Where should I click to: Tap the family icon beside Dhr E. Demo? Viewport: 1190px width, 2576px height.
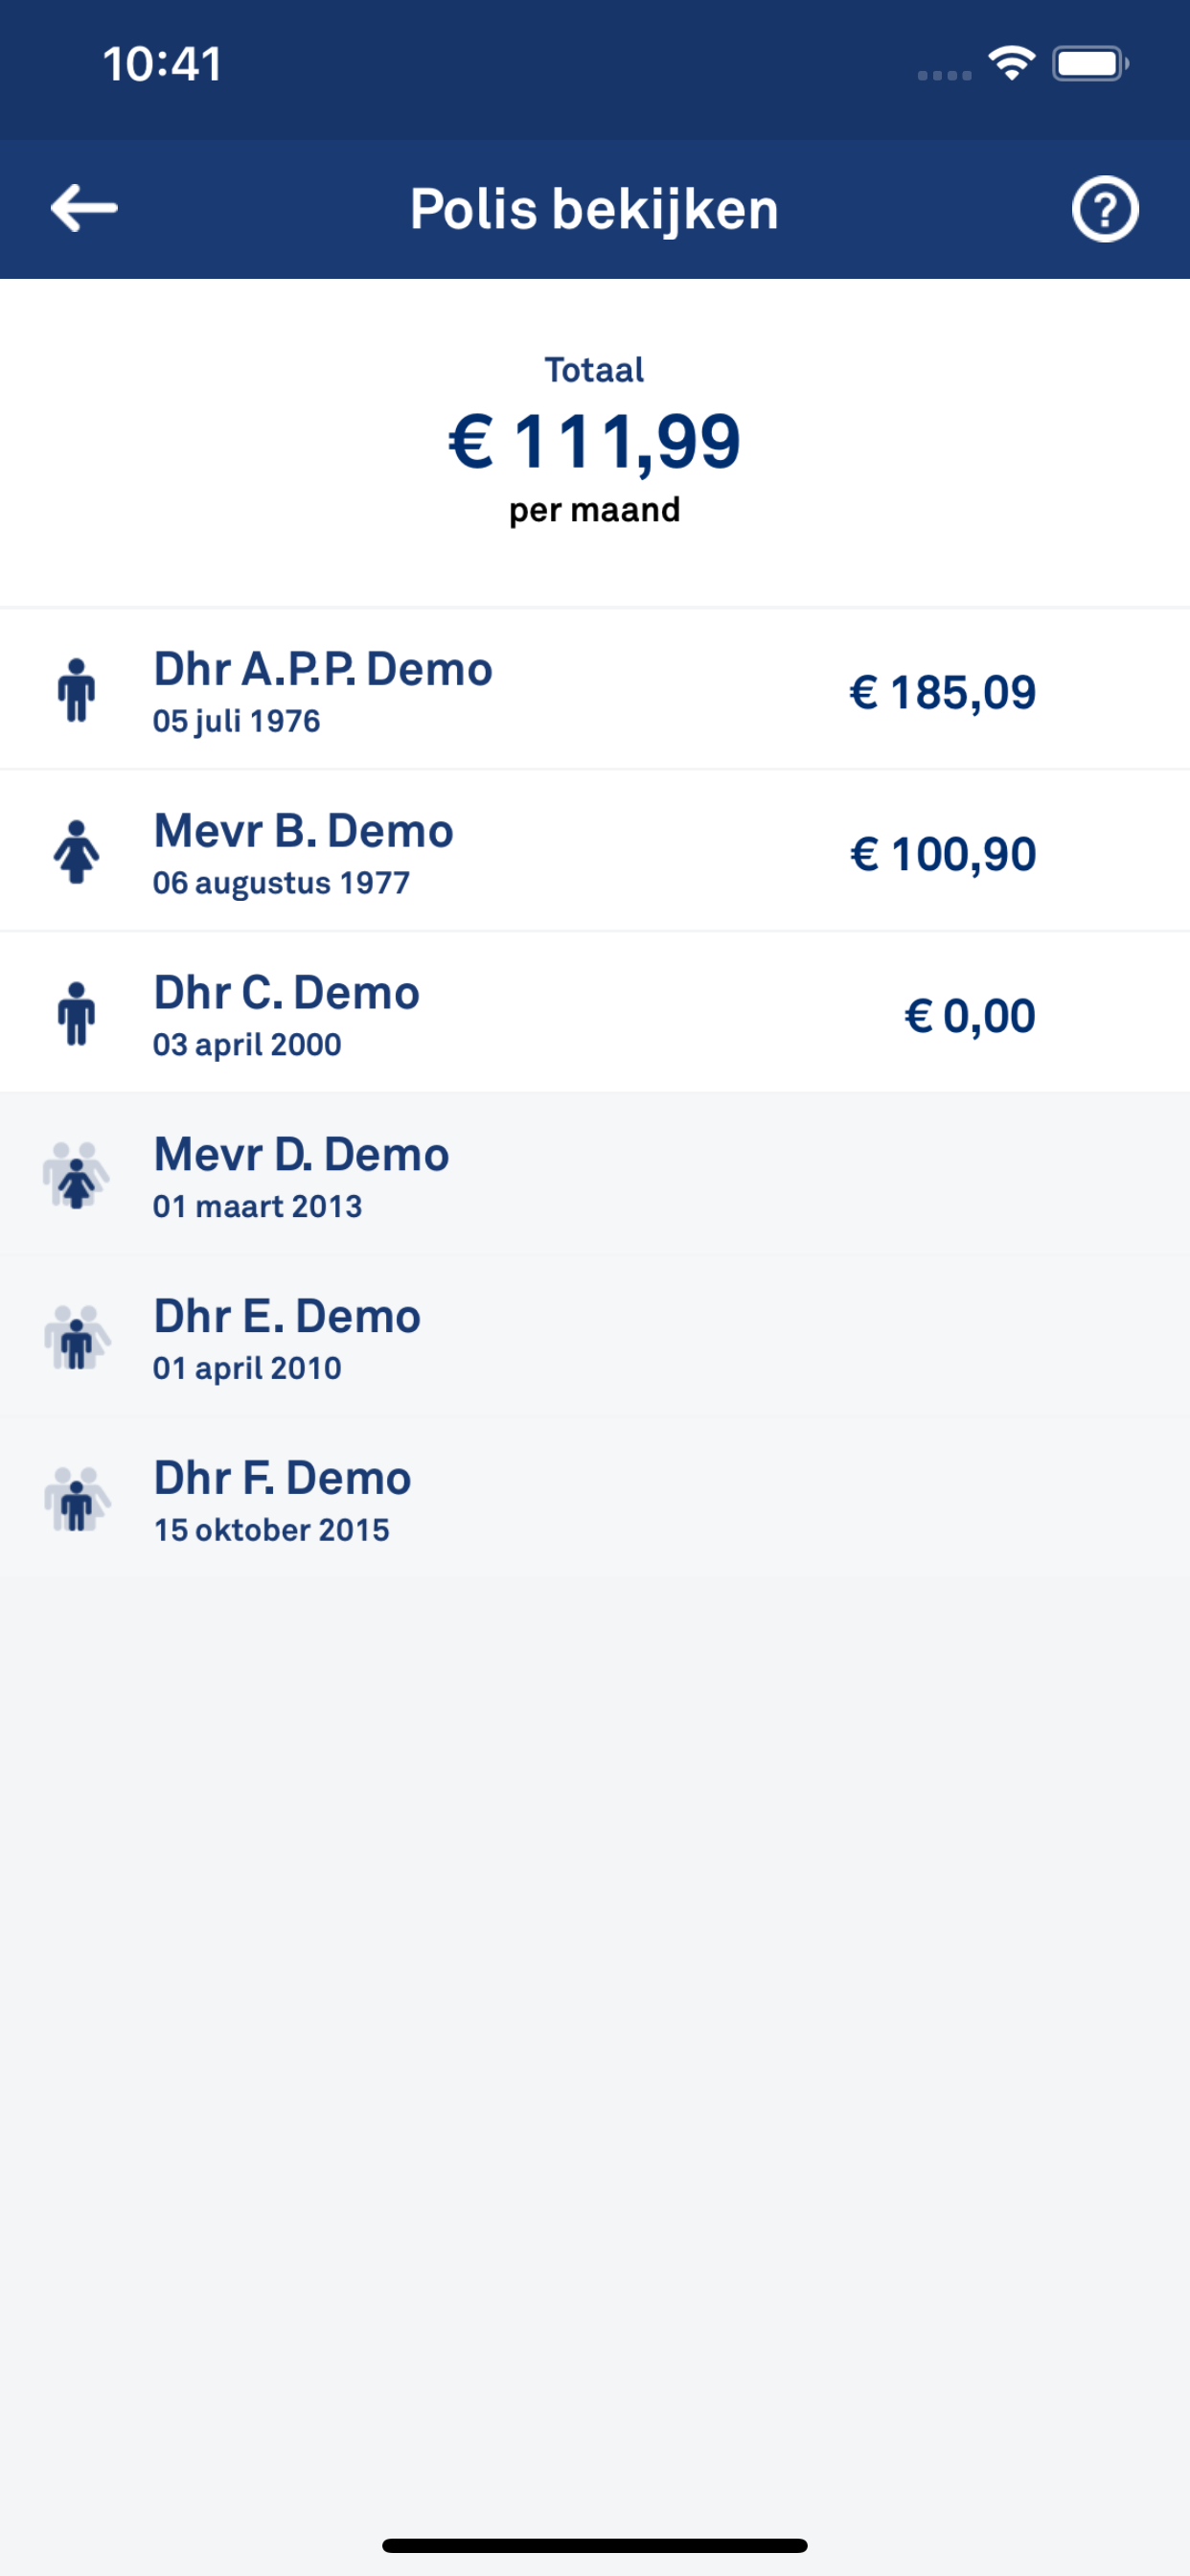click(76, 1338)
